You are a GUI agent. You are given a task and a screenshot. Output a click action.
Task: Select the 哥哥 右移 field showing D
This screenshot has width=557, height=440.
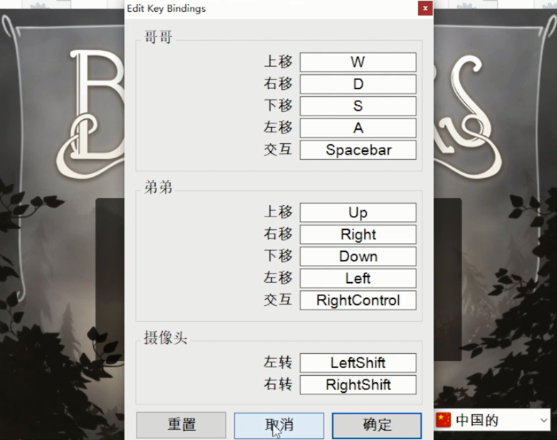pyautogui.click(x=358, y=84)
